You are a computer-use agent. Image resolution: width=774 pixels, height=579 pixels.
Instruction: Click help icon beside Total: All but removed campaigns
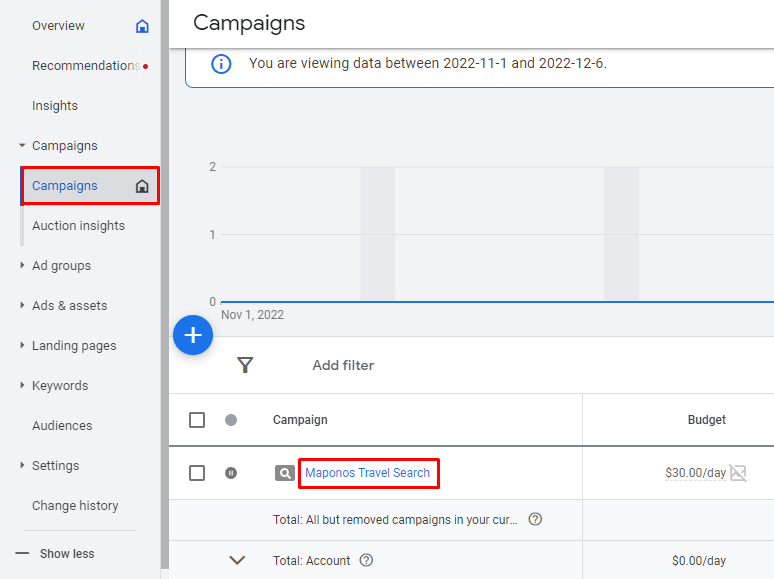pyautogui.click(x=535, y=519)
